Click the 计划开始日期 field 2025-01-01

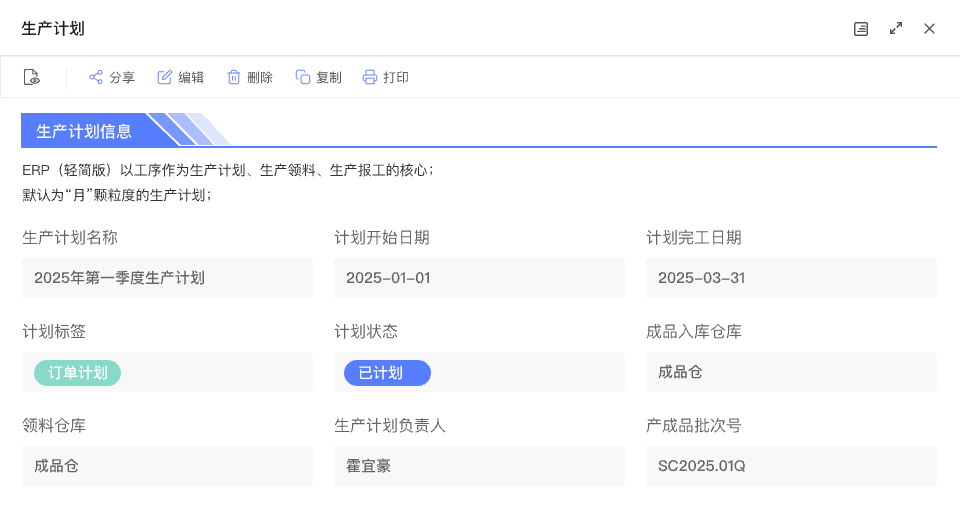coord(479,278)
